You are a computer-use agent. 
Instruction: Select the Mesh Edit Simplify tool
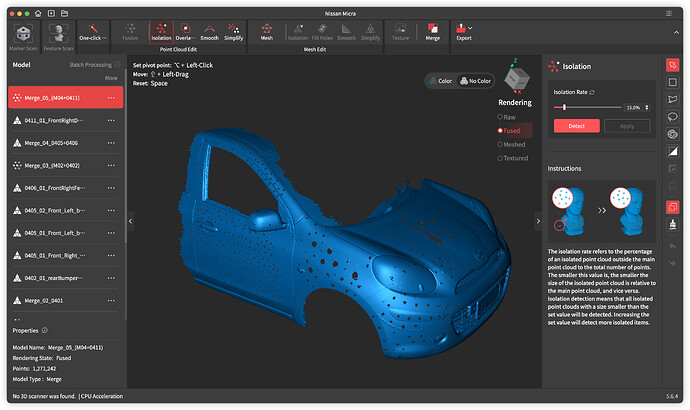(x=371, y=33)
